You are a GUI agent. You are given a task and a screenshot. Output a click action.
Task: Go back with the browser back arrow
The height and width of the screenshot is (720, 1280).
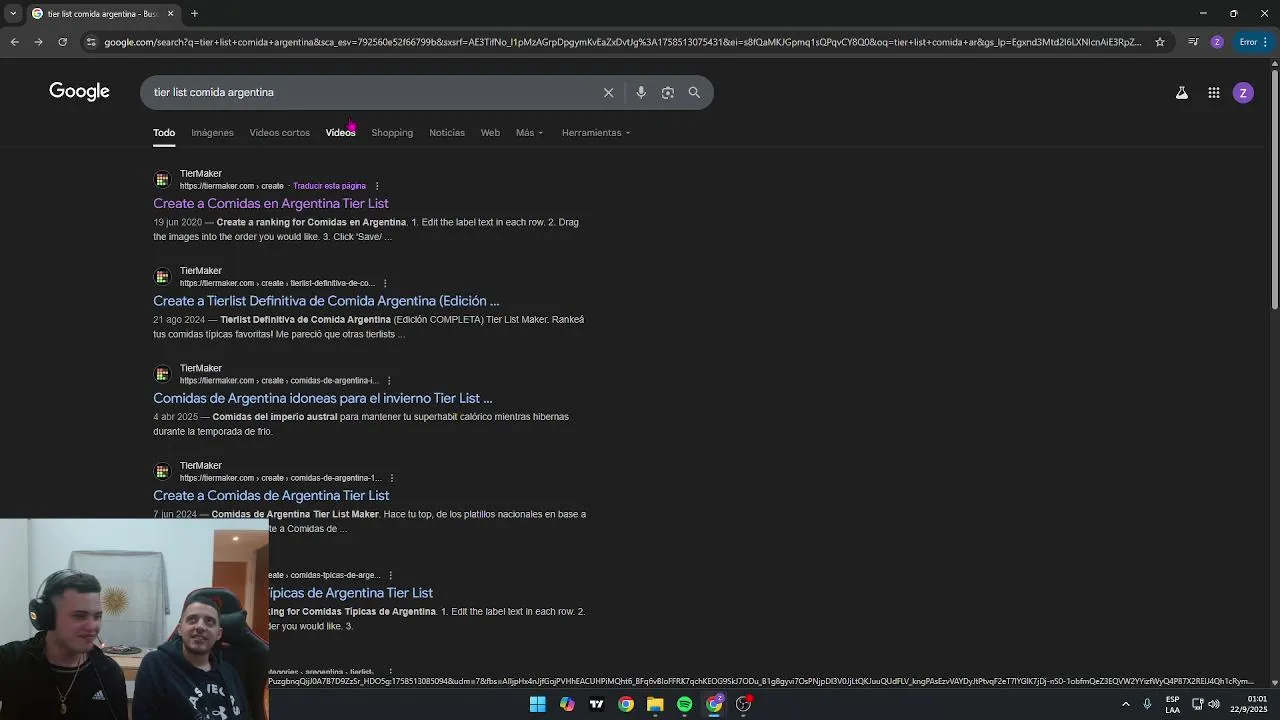click(14, 42)
